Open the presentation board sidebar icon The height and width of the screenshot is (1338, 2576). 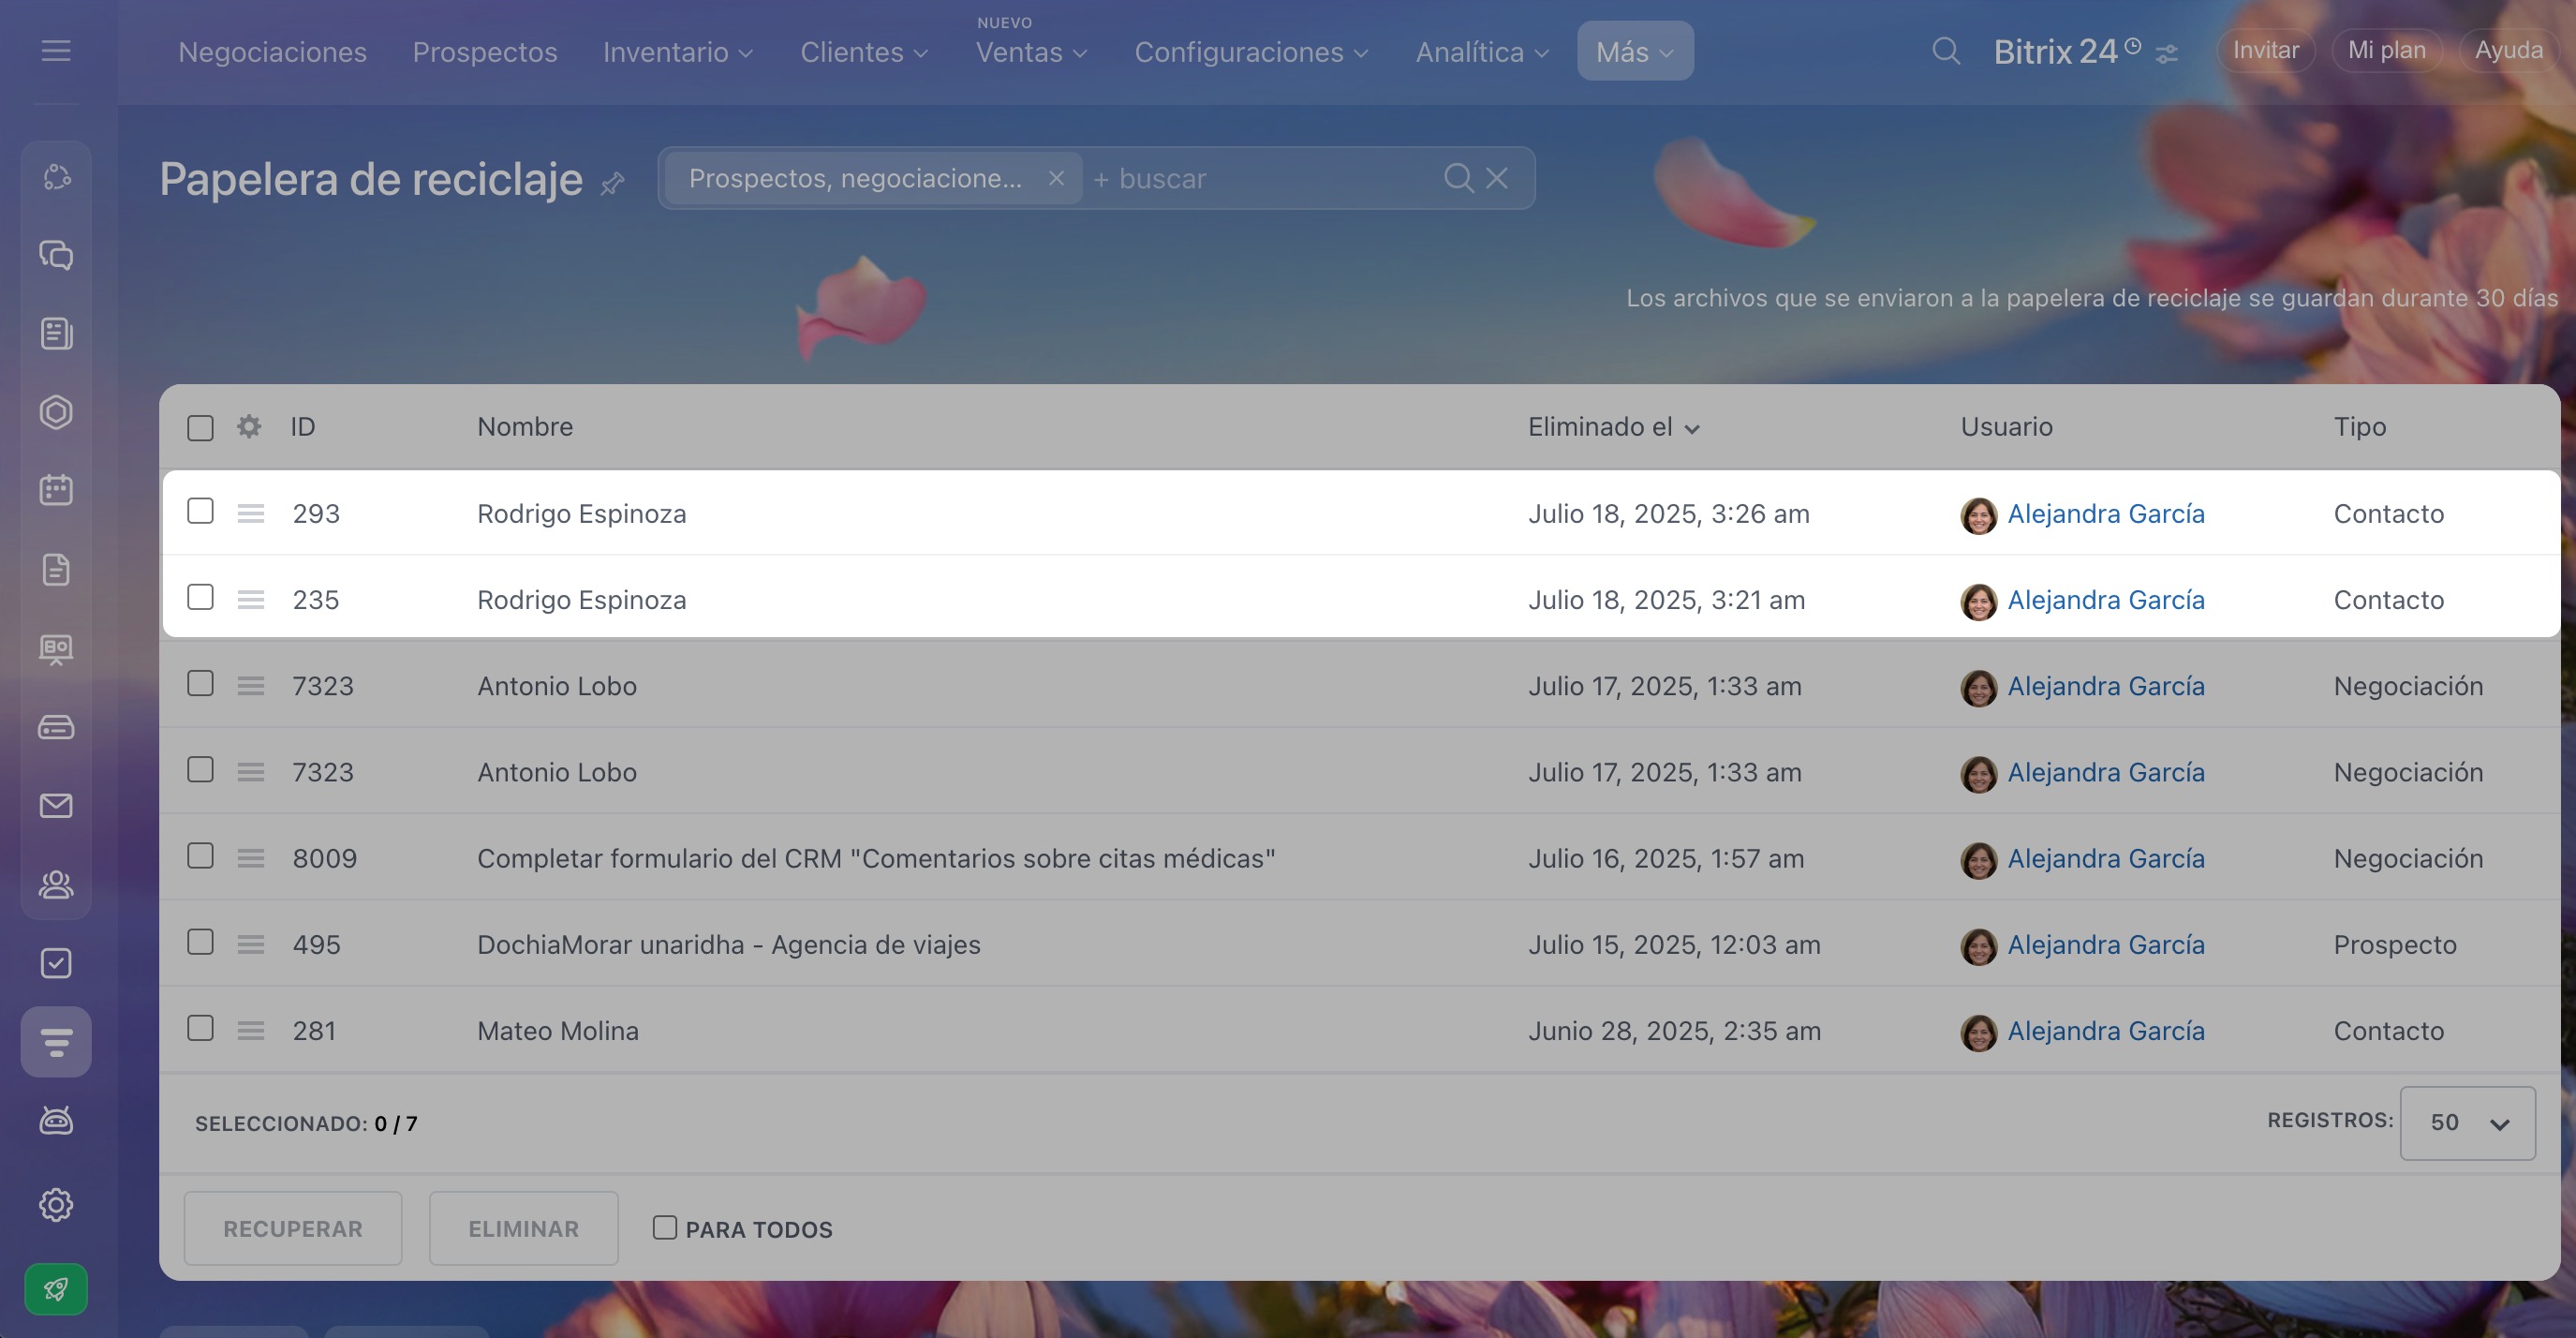56,649
